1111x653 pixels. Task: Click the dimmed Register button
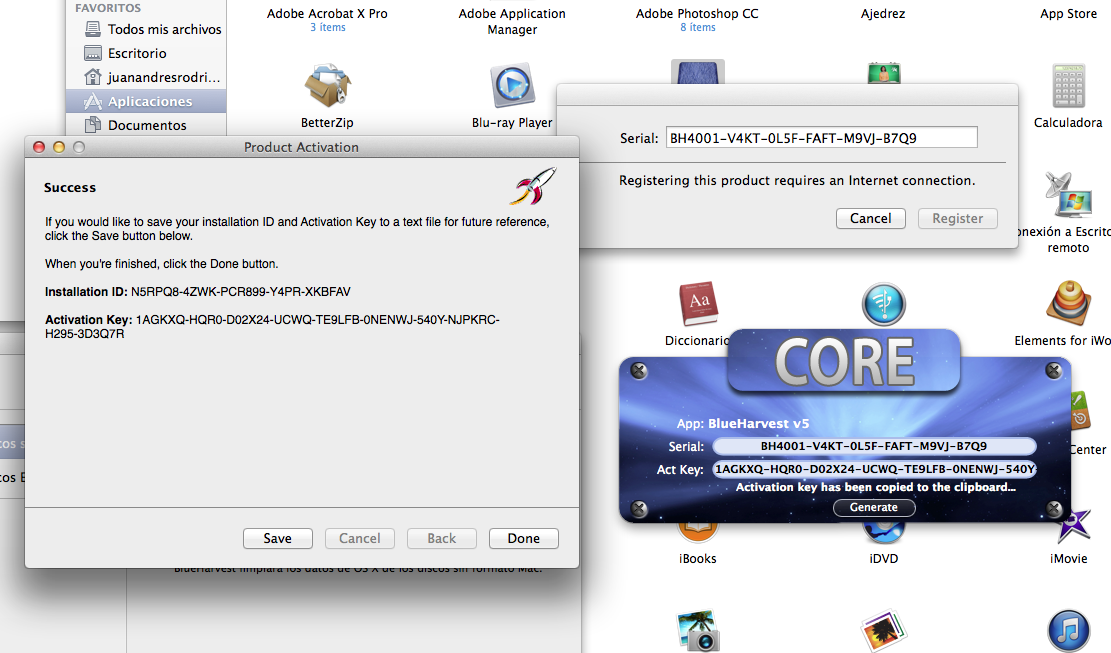pyautogui.click(x=958, y=218)
